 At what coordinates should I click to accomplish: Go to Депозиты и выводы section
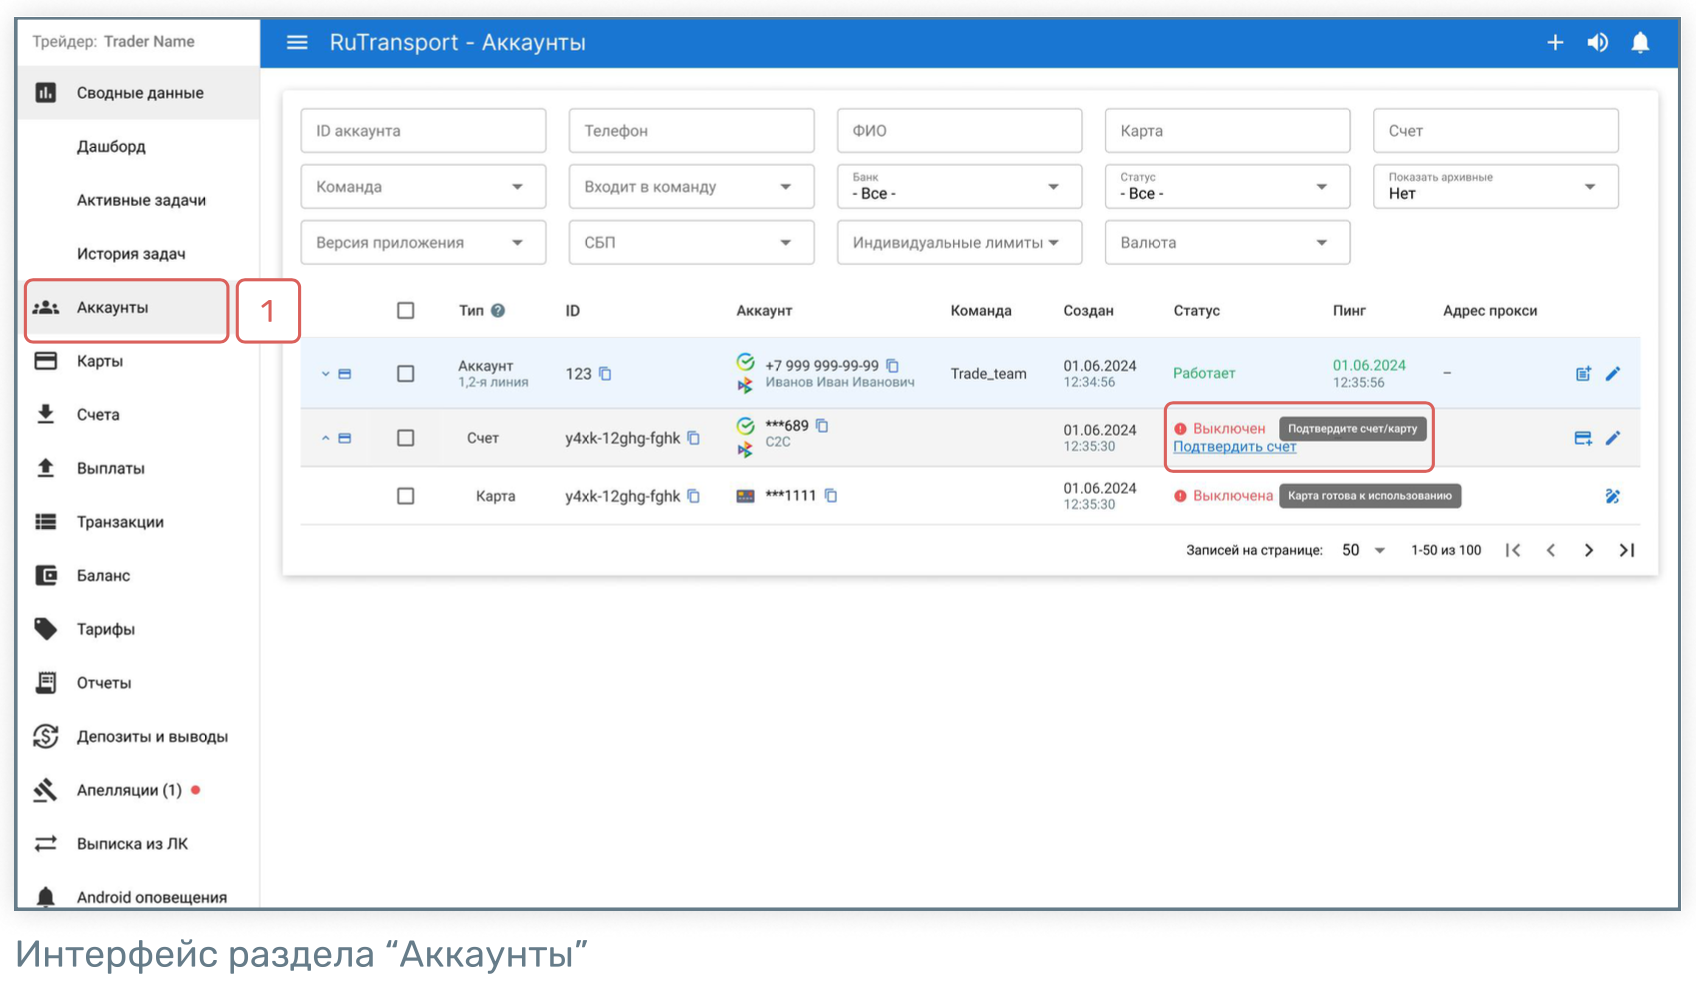152,737
